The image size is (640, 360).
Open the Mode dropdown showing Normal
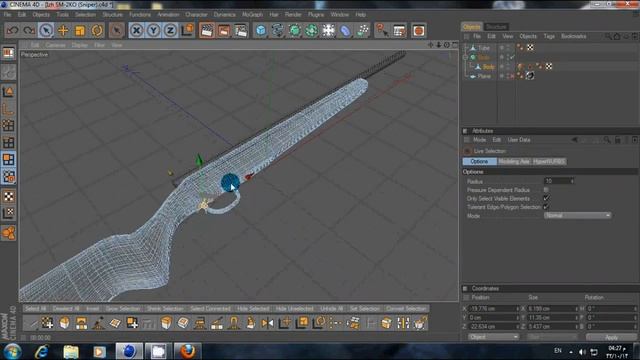coord(577,216)
